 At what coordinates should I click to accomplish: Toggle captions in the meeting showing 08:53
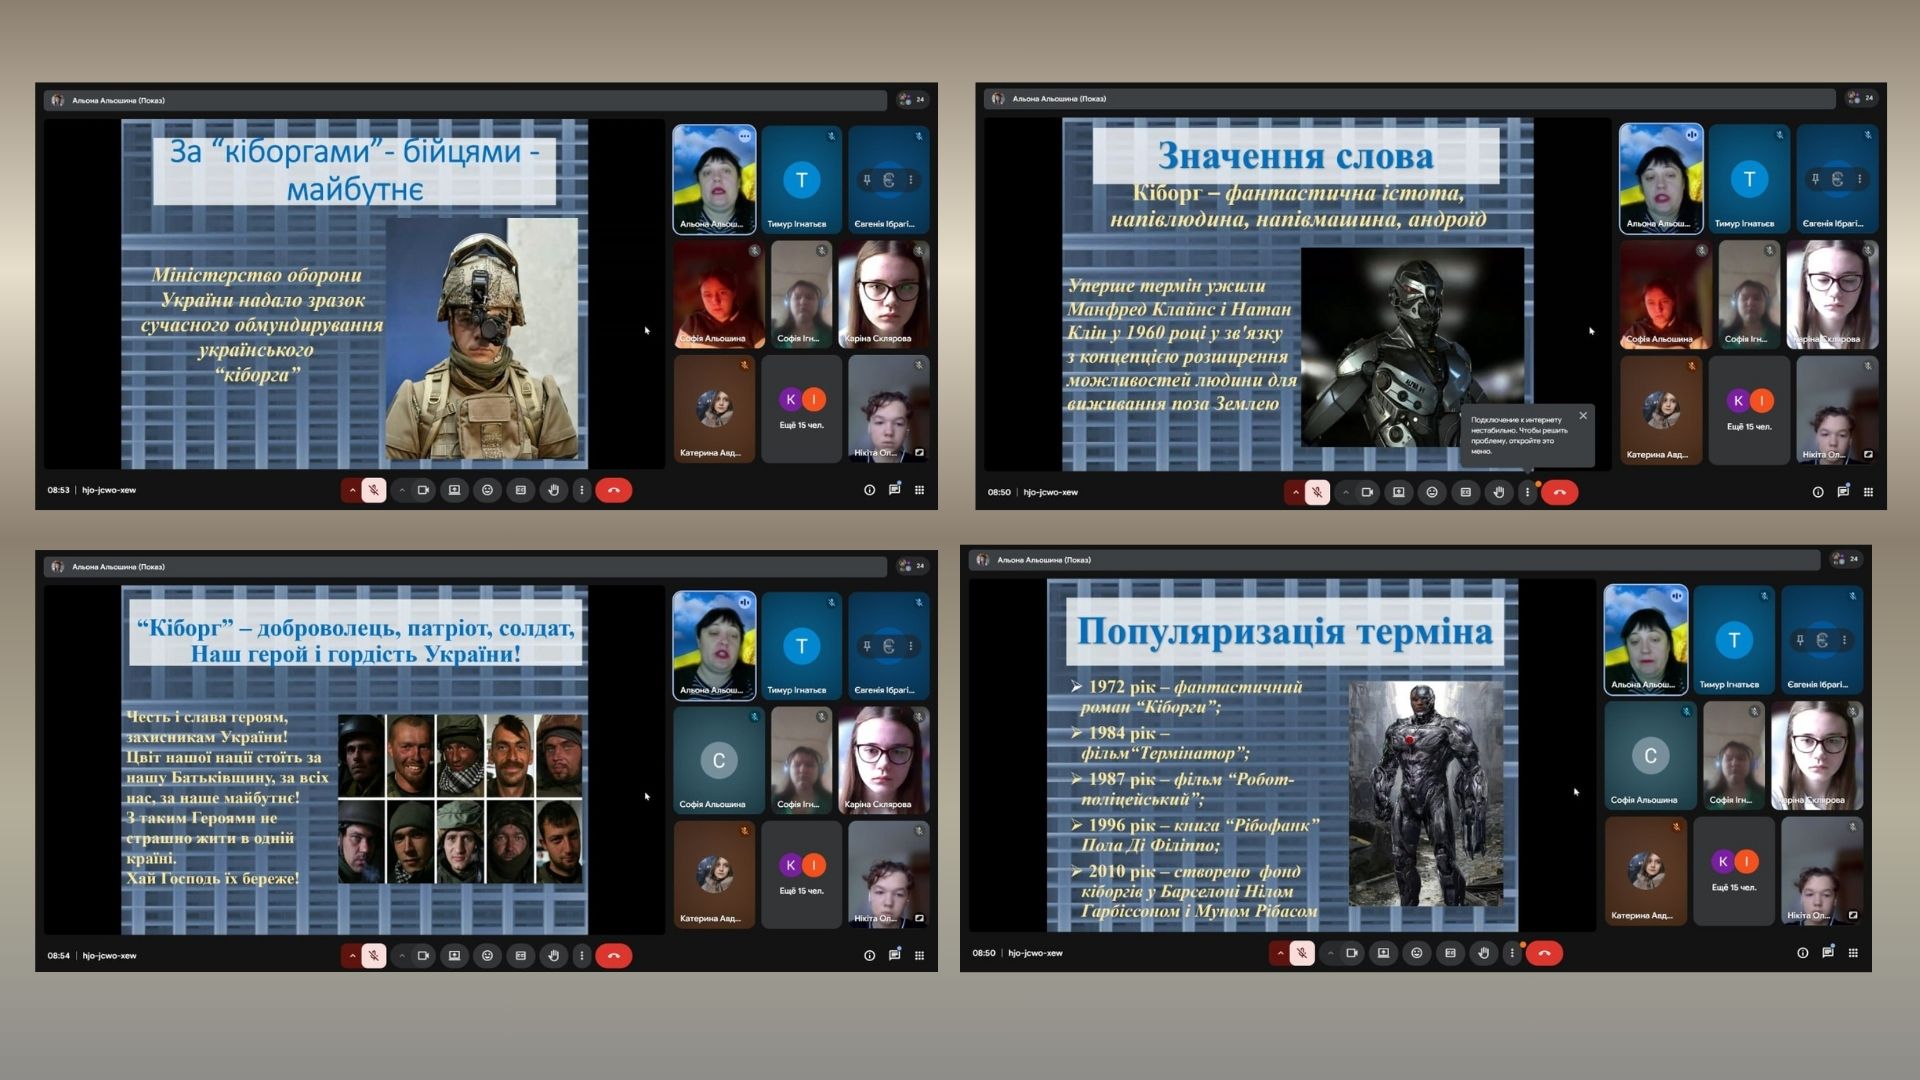[520, 490]
